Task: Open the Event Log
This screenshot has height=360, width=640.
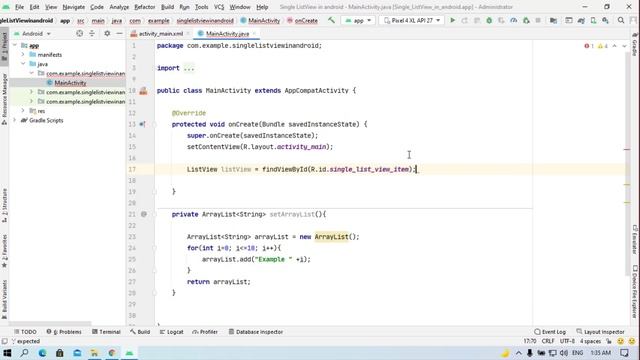Action: click(x=550, y=332)
